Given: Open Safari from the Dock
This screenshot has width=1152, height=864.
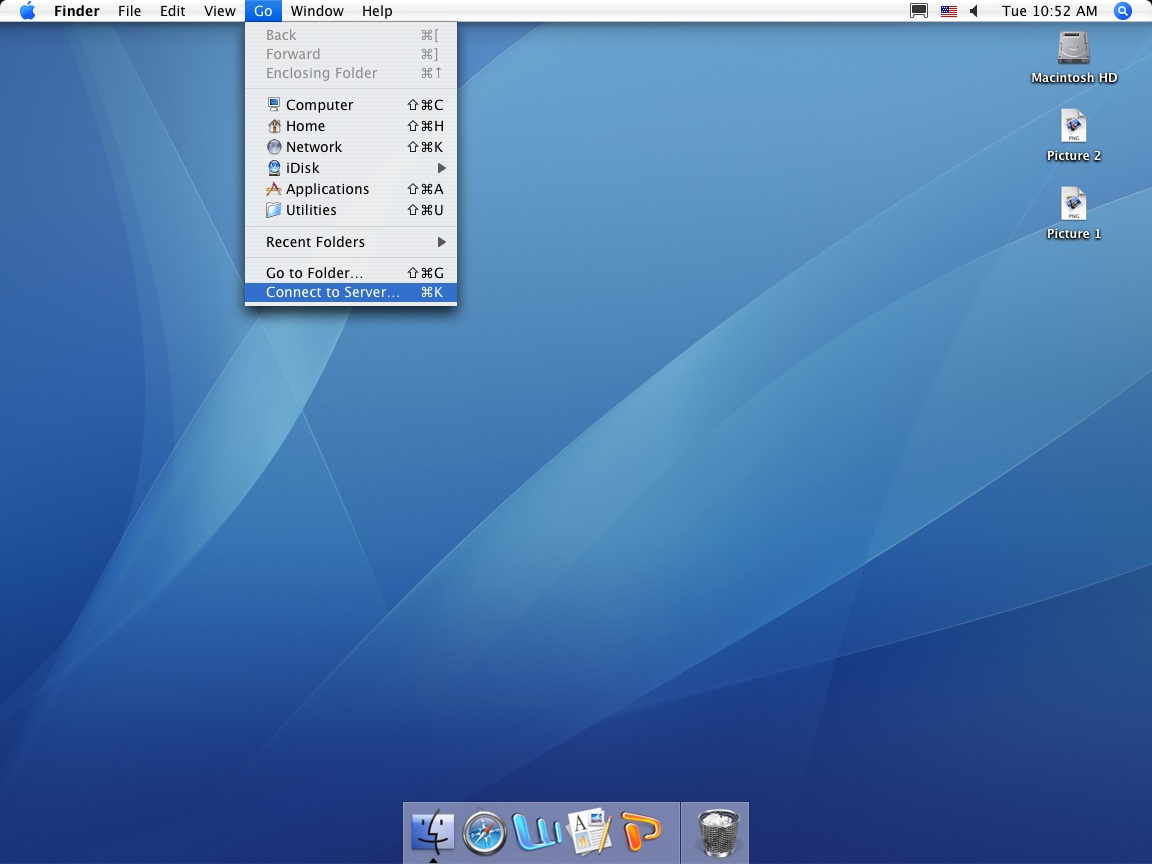Looking at the screenshot, I should (x=485, y=832).
